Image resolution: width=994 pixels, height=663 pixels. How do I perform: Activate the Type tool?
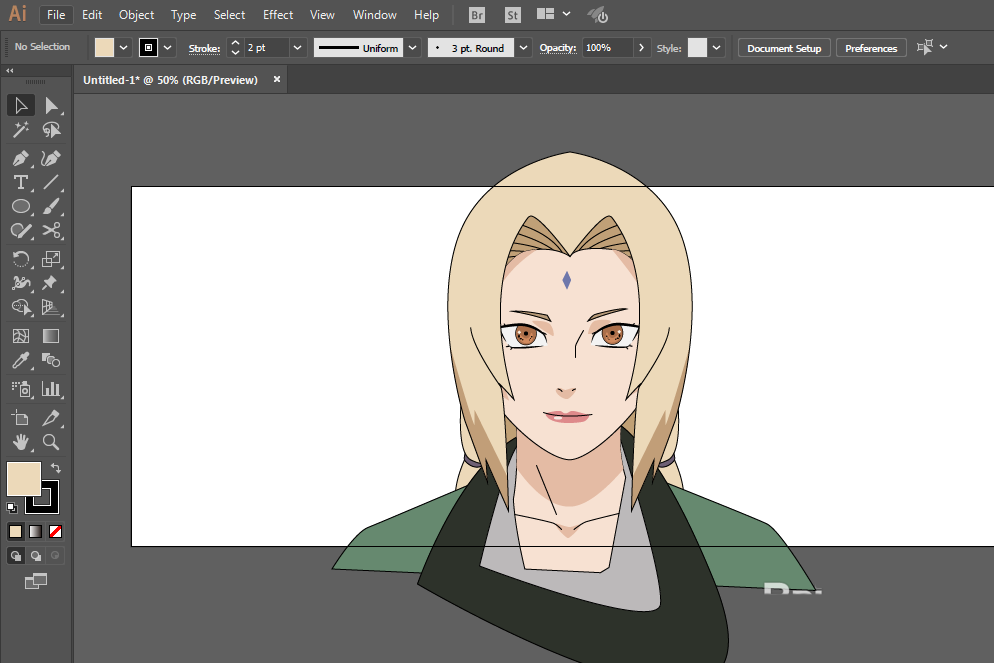click(x=21, y=183)
